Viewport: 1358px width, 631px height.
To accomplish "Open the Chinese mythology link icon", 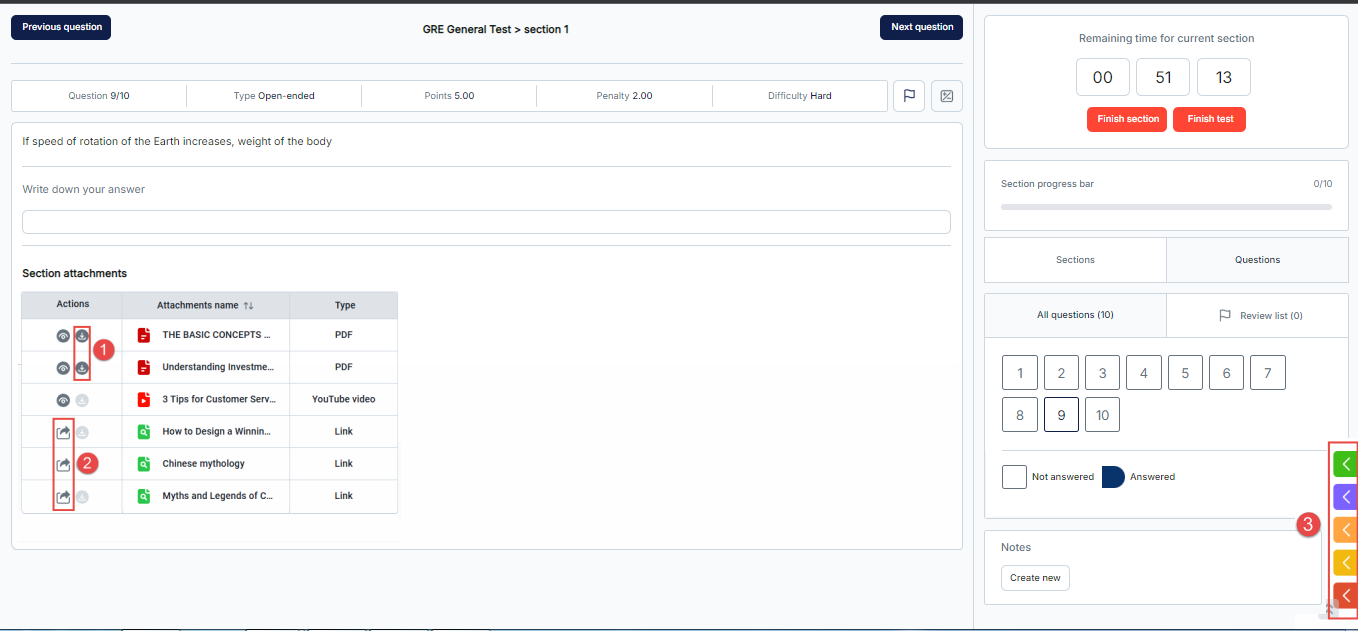I will [x=63, y=464].
